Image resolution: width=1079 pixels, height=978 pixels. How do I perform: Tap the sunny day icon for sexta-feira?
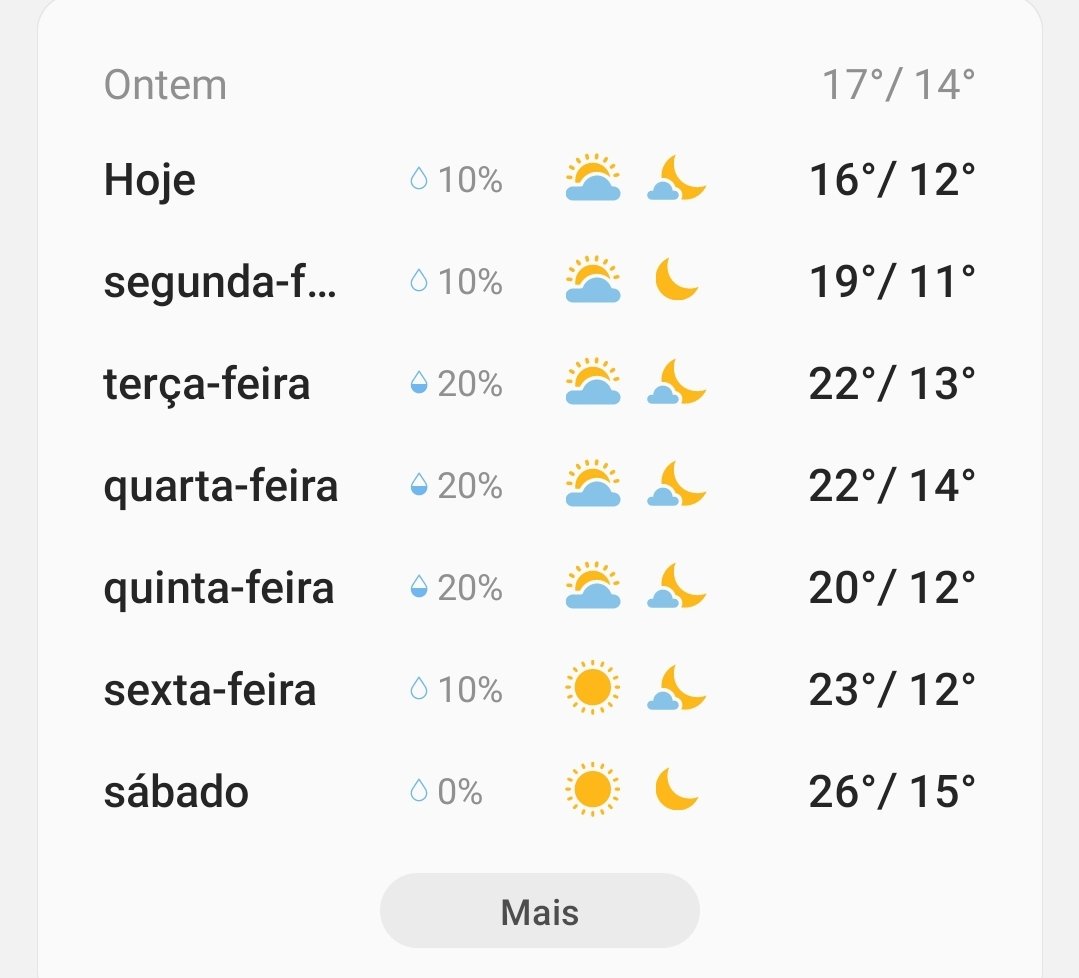tap(592, 688)
